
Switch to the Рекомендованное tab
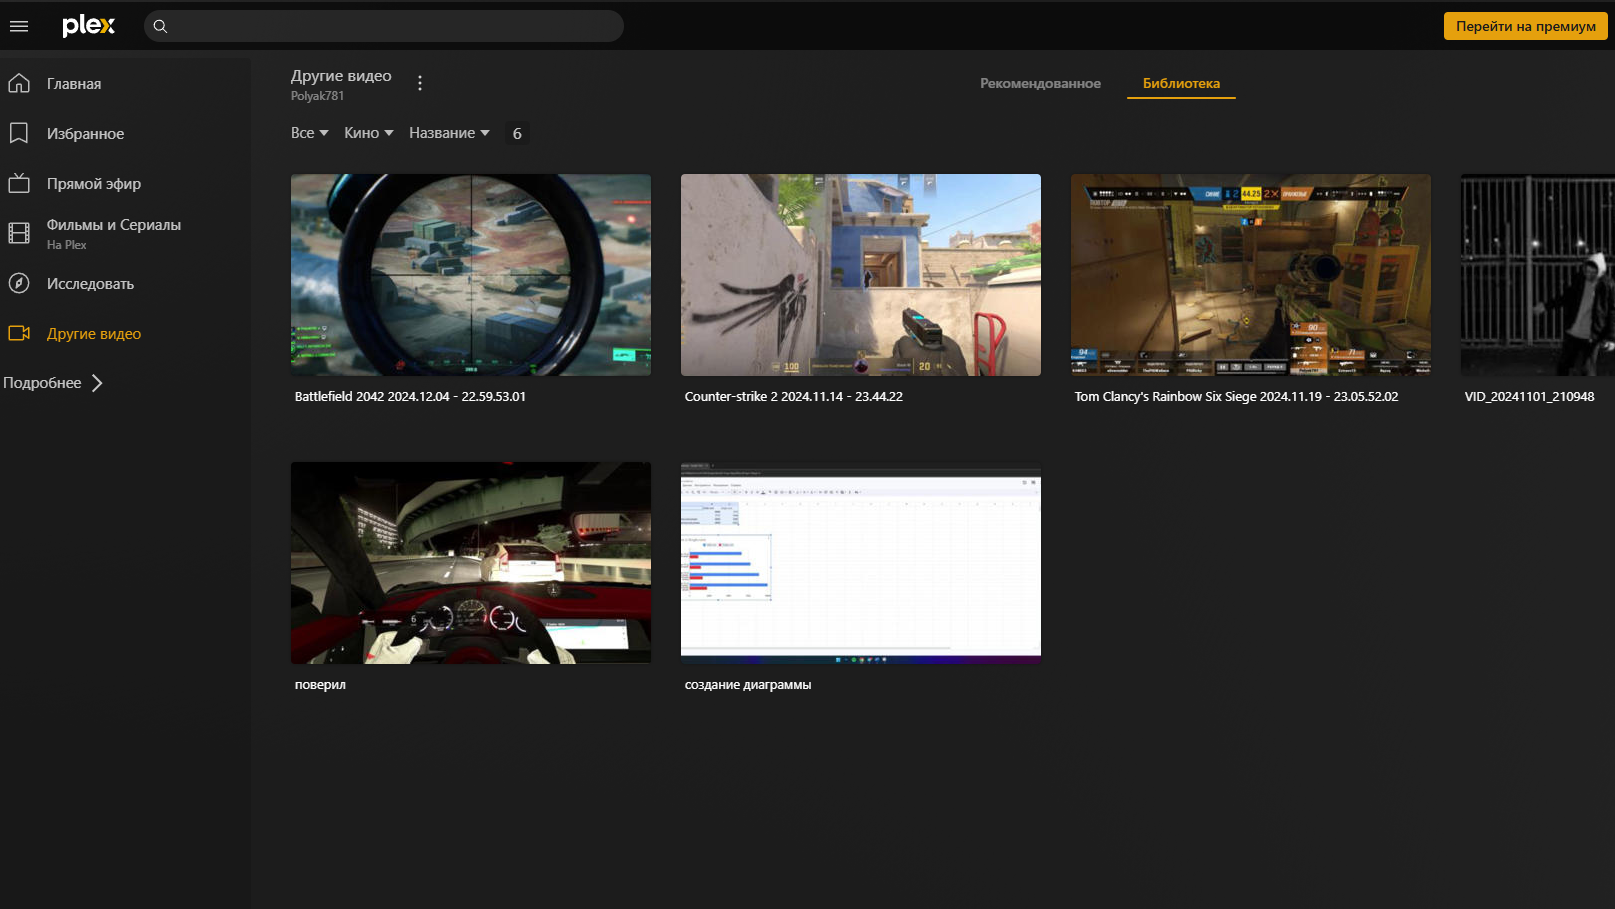(x=1040, y=83)
